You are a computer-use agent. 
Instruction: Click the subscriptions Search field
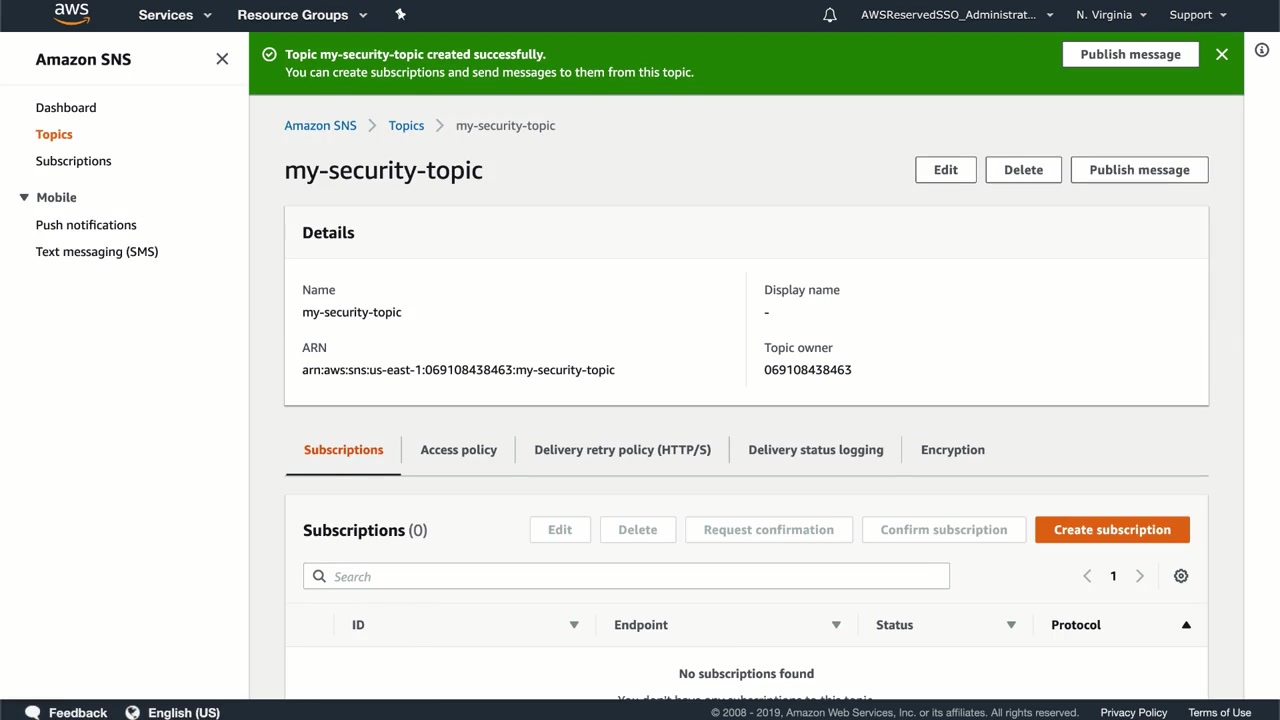(x=626, y=576)
